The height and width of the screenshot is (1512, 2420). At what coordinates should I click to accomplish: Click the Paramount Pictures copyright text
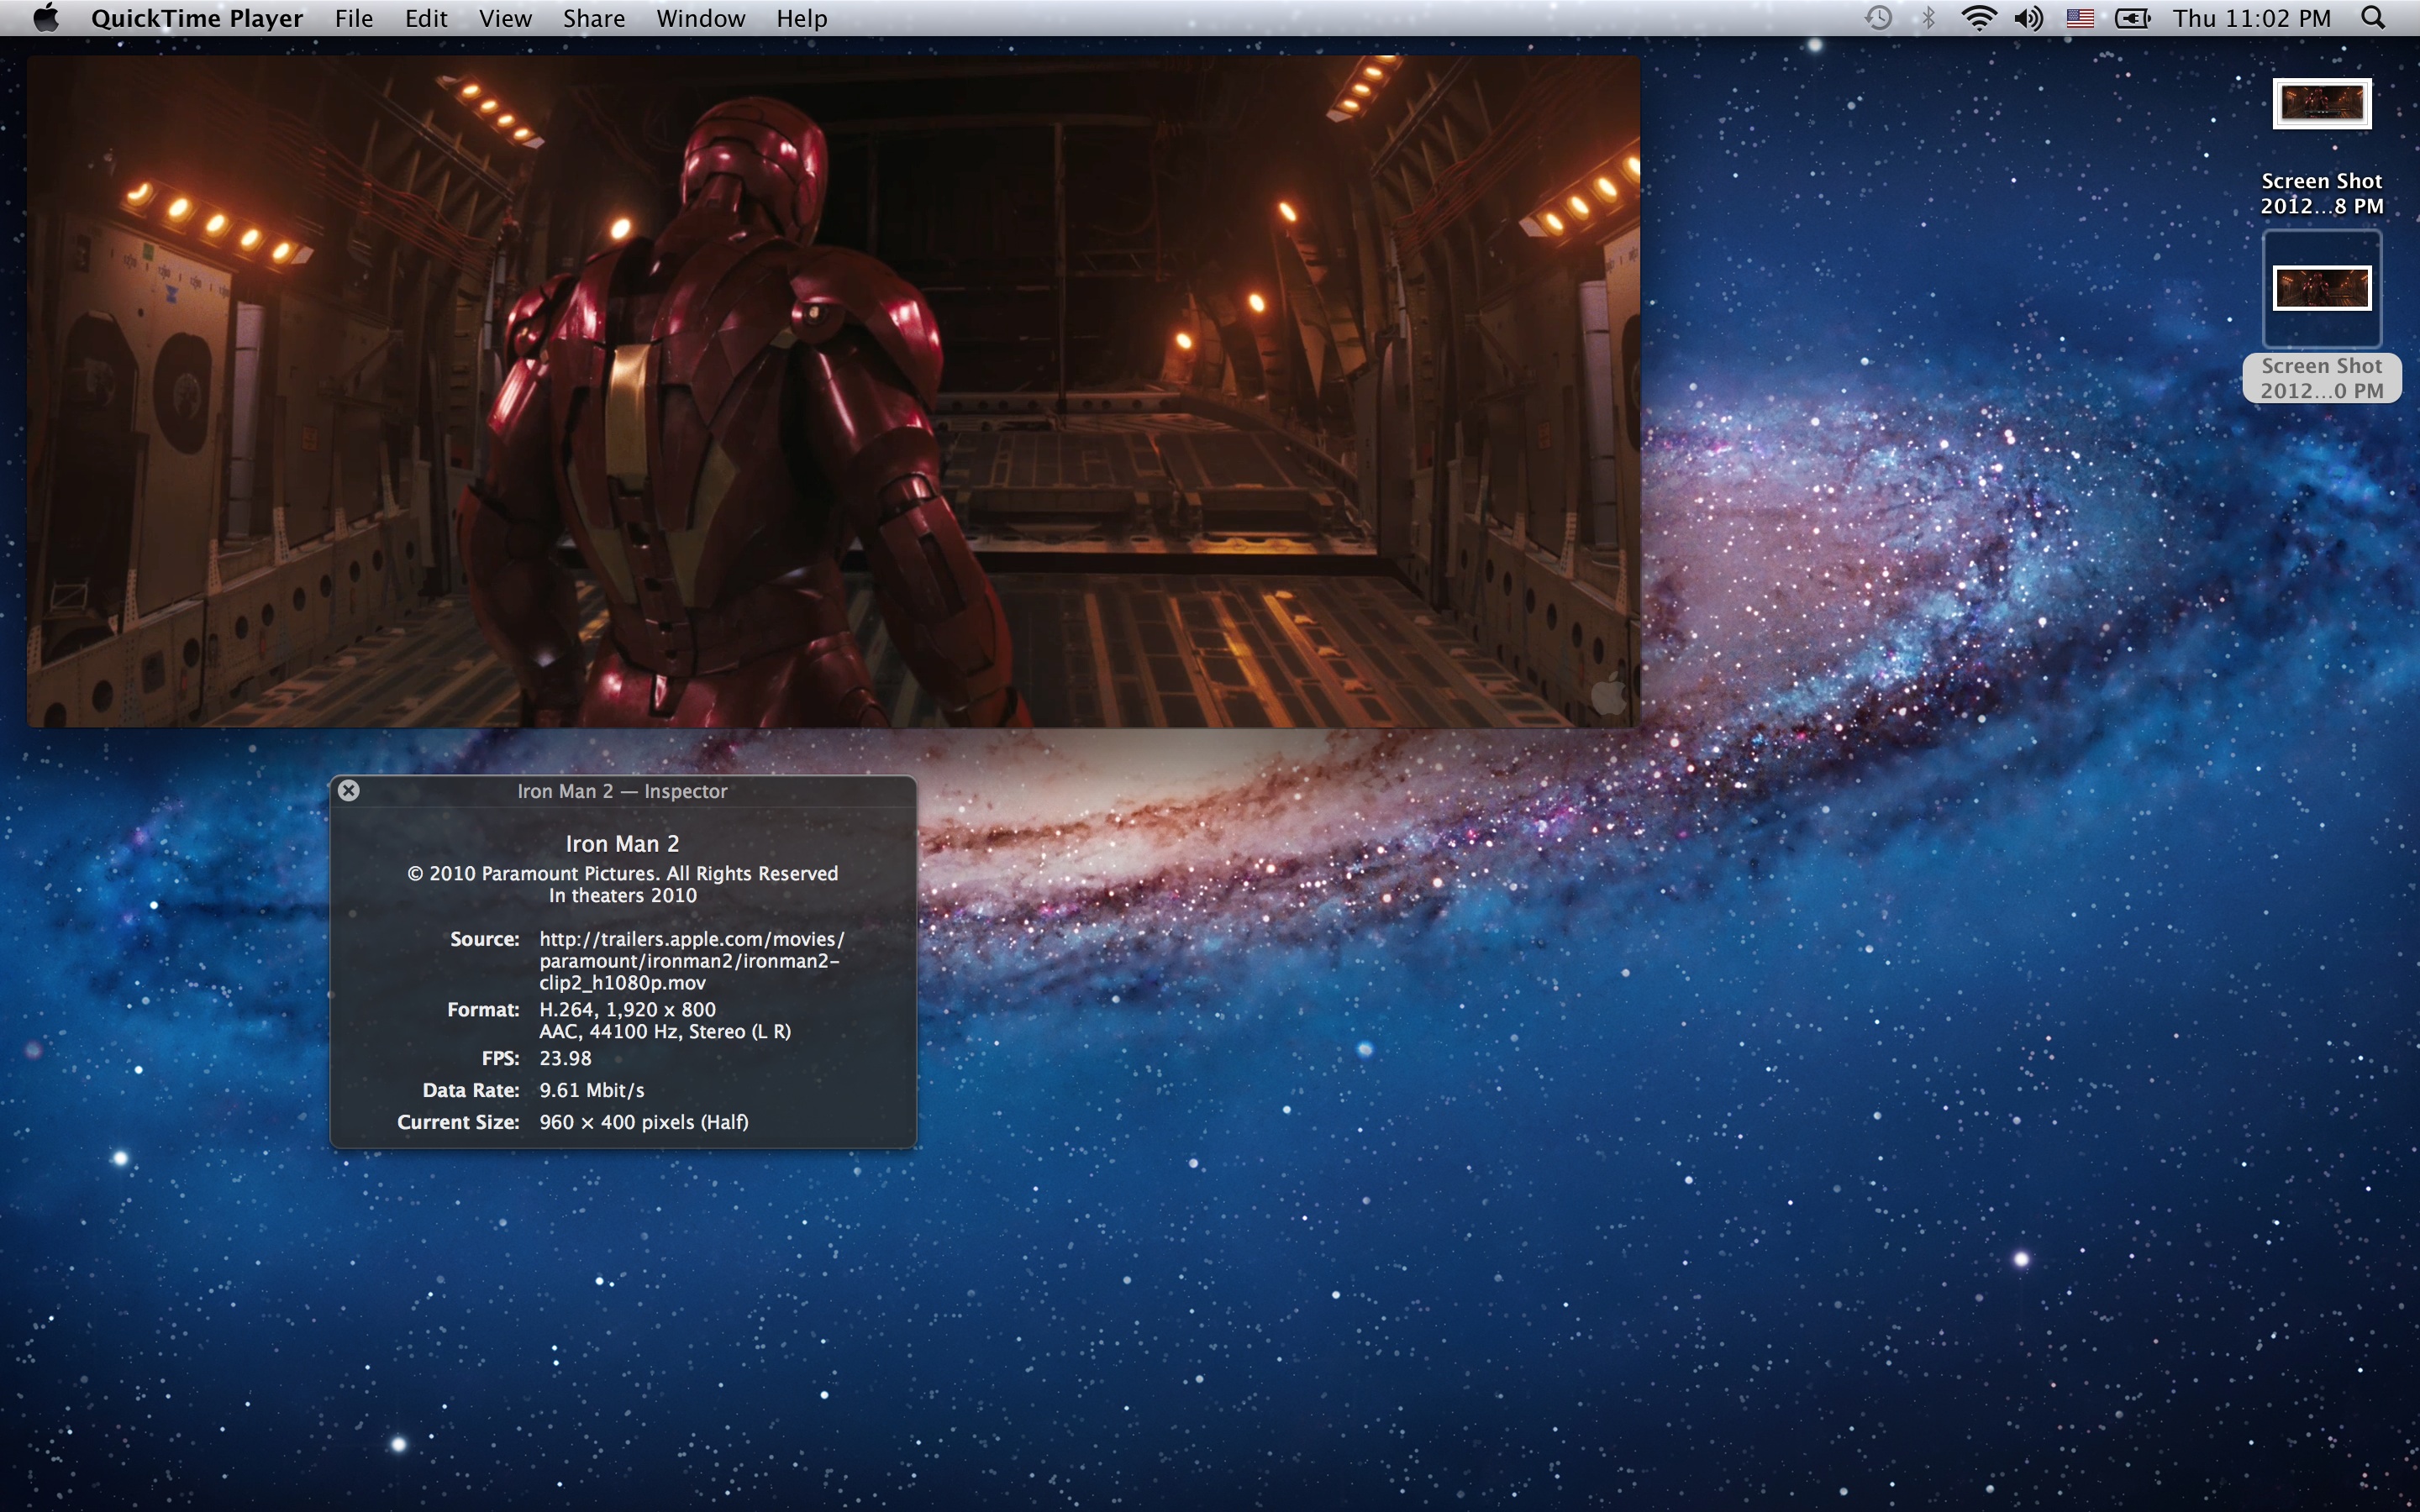click(x=622, y=873)
